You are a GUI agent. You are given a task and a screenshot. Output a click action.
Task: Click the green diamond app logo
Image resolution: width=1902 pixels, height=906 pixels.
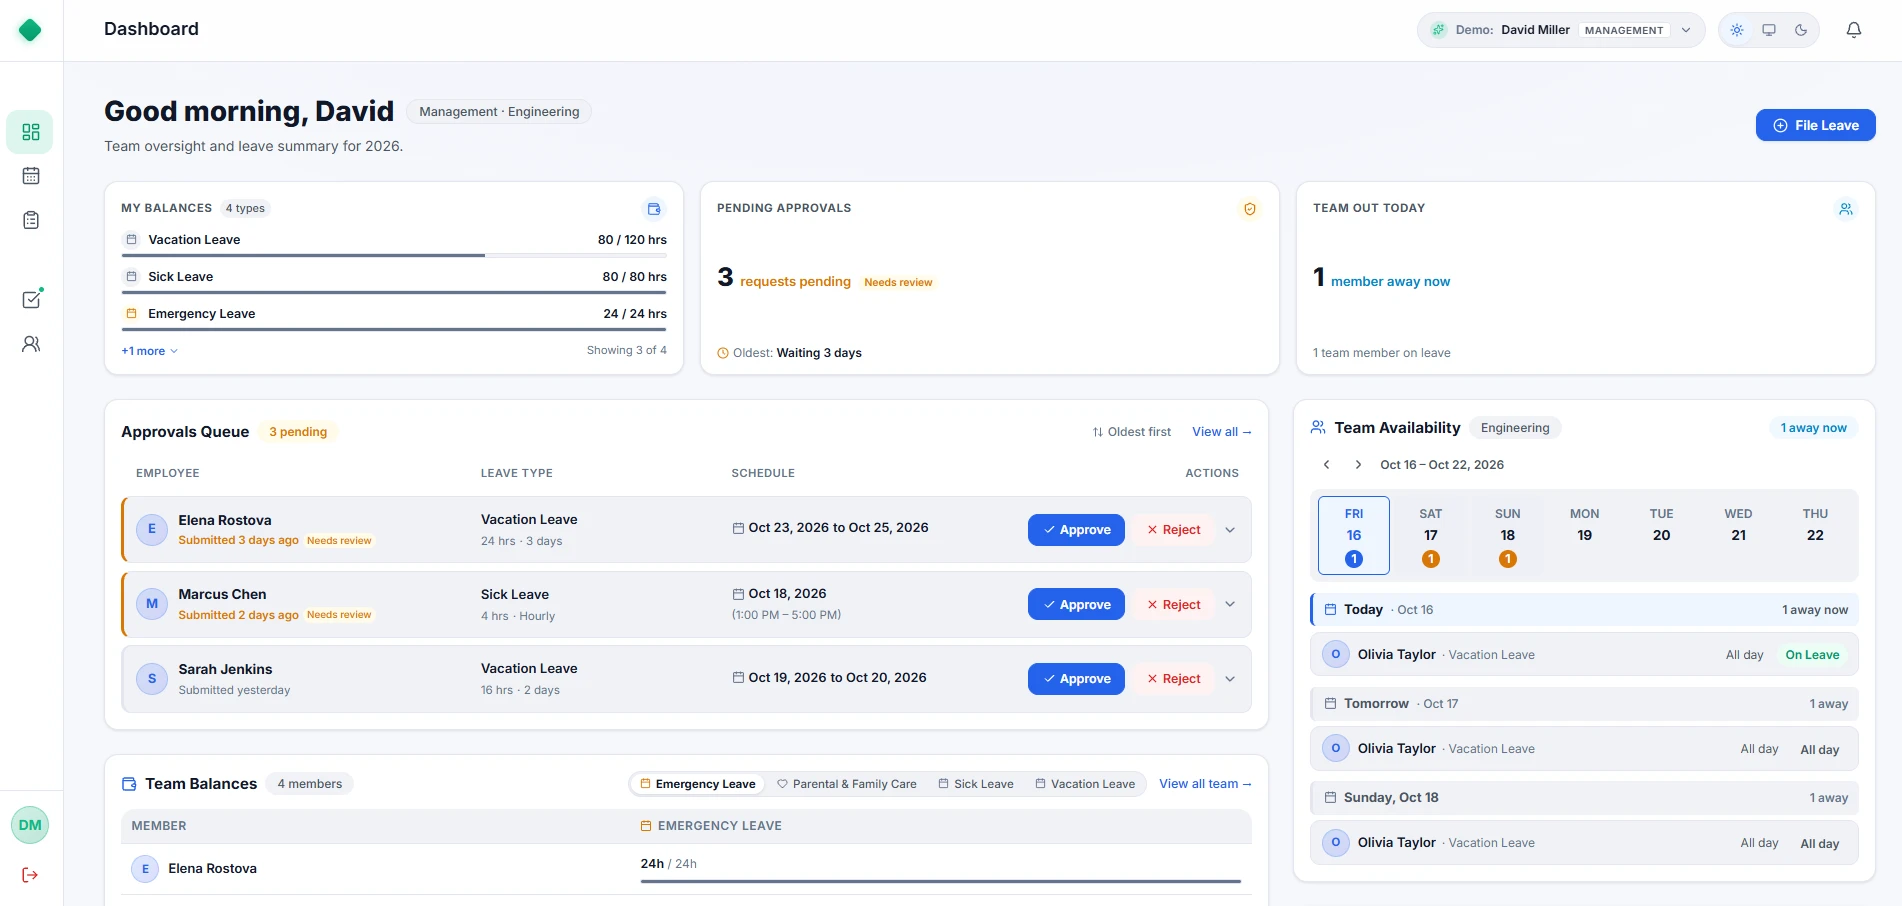coord(30,30)
